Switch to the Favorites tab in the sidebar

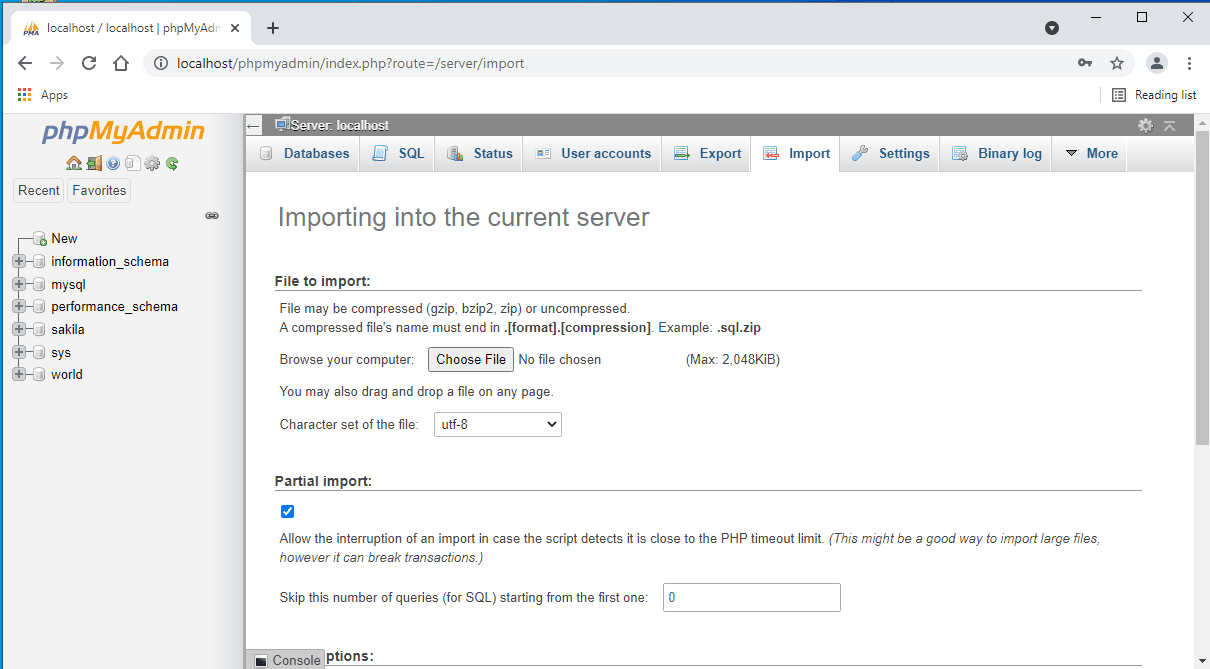coord(98,189)
